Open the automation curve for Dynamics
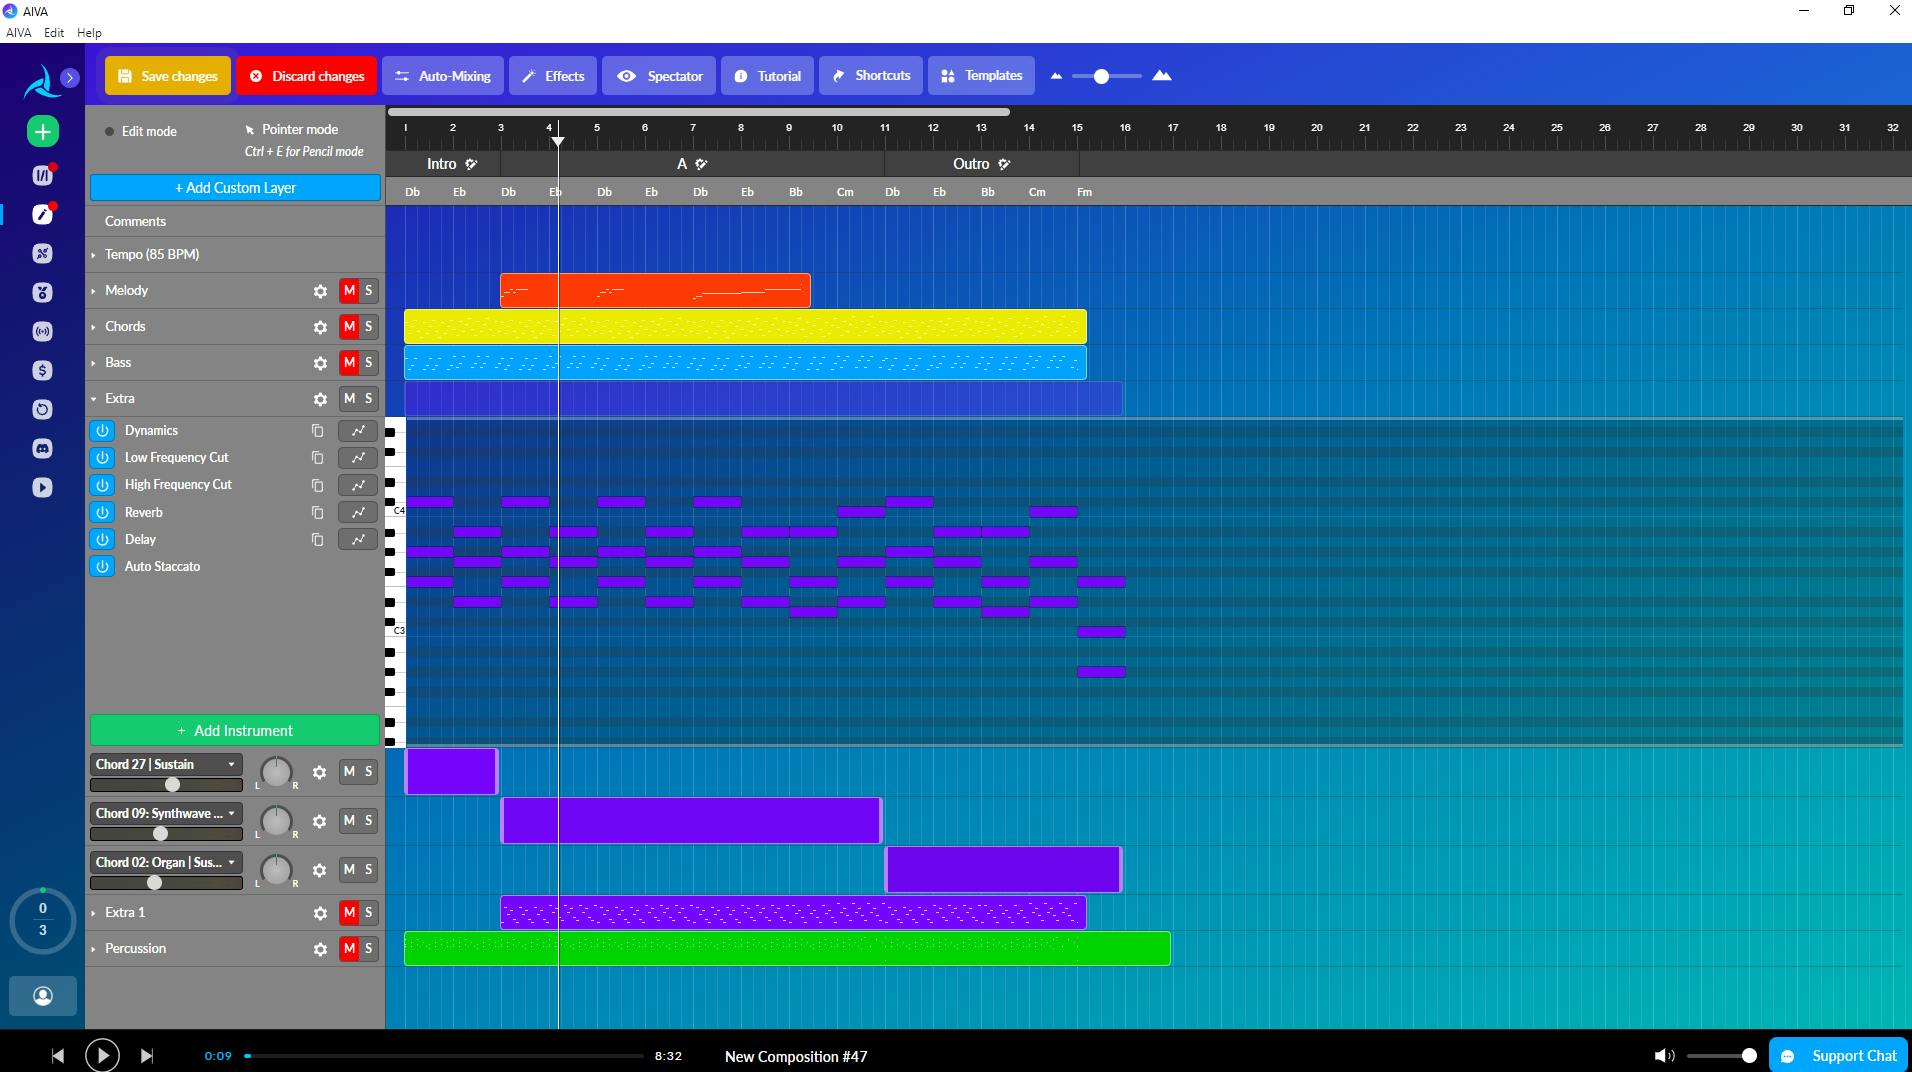 click(x=358, y=430)
